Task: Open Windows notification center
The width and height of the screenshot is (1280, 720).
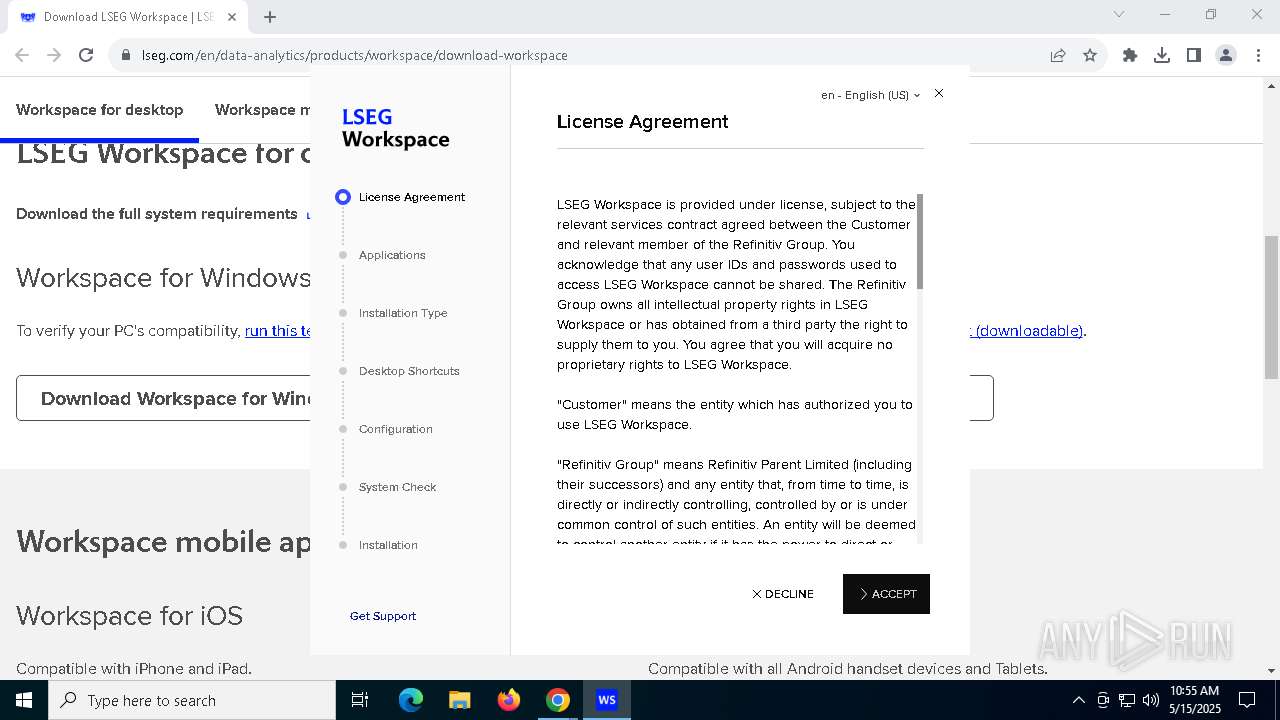Action: [x=1247, y=700]
